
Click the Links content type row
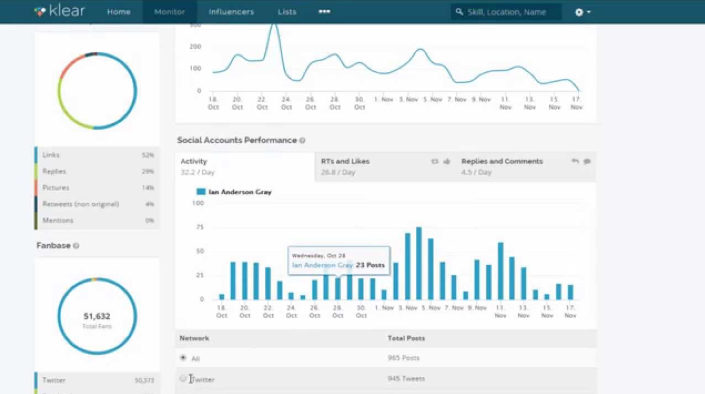97,155
